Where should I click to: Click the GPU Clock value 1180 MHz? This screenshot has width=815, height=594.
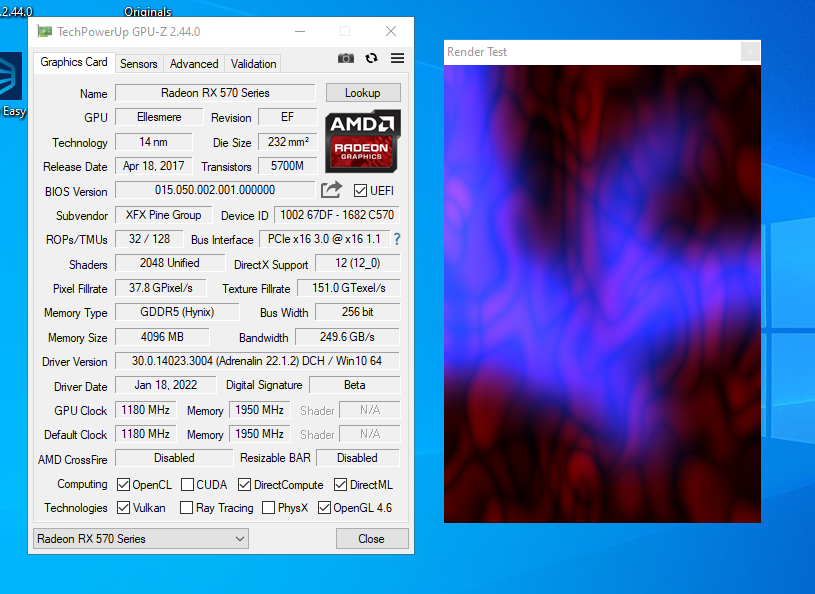[x=146, y=410]
